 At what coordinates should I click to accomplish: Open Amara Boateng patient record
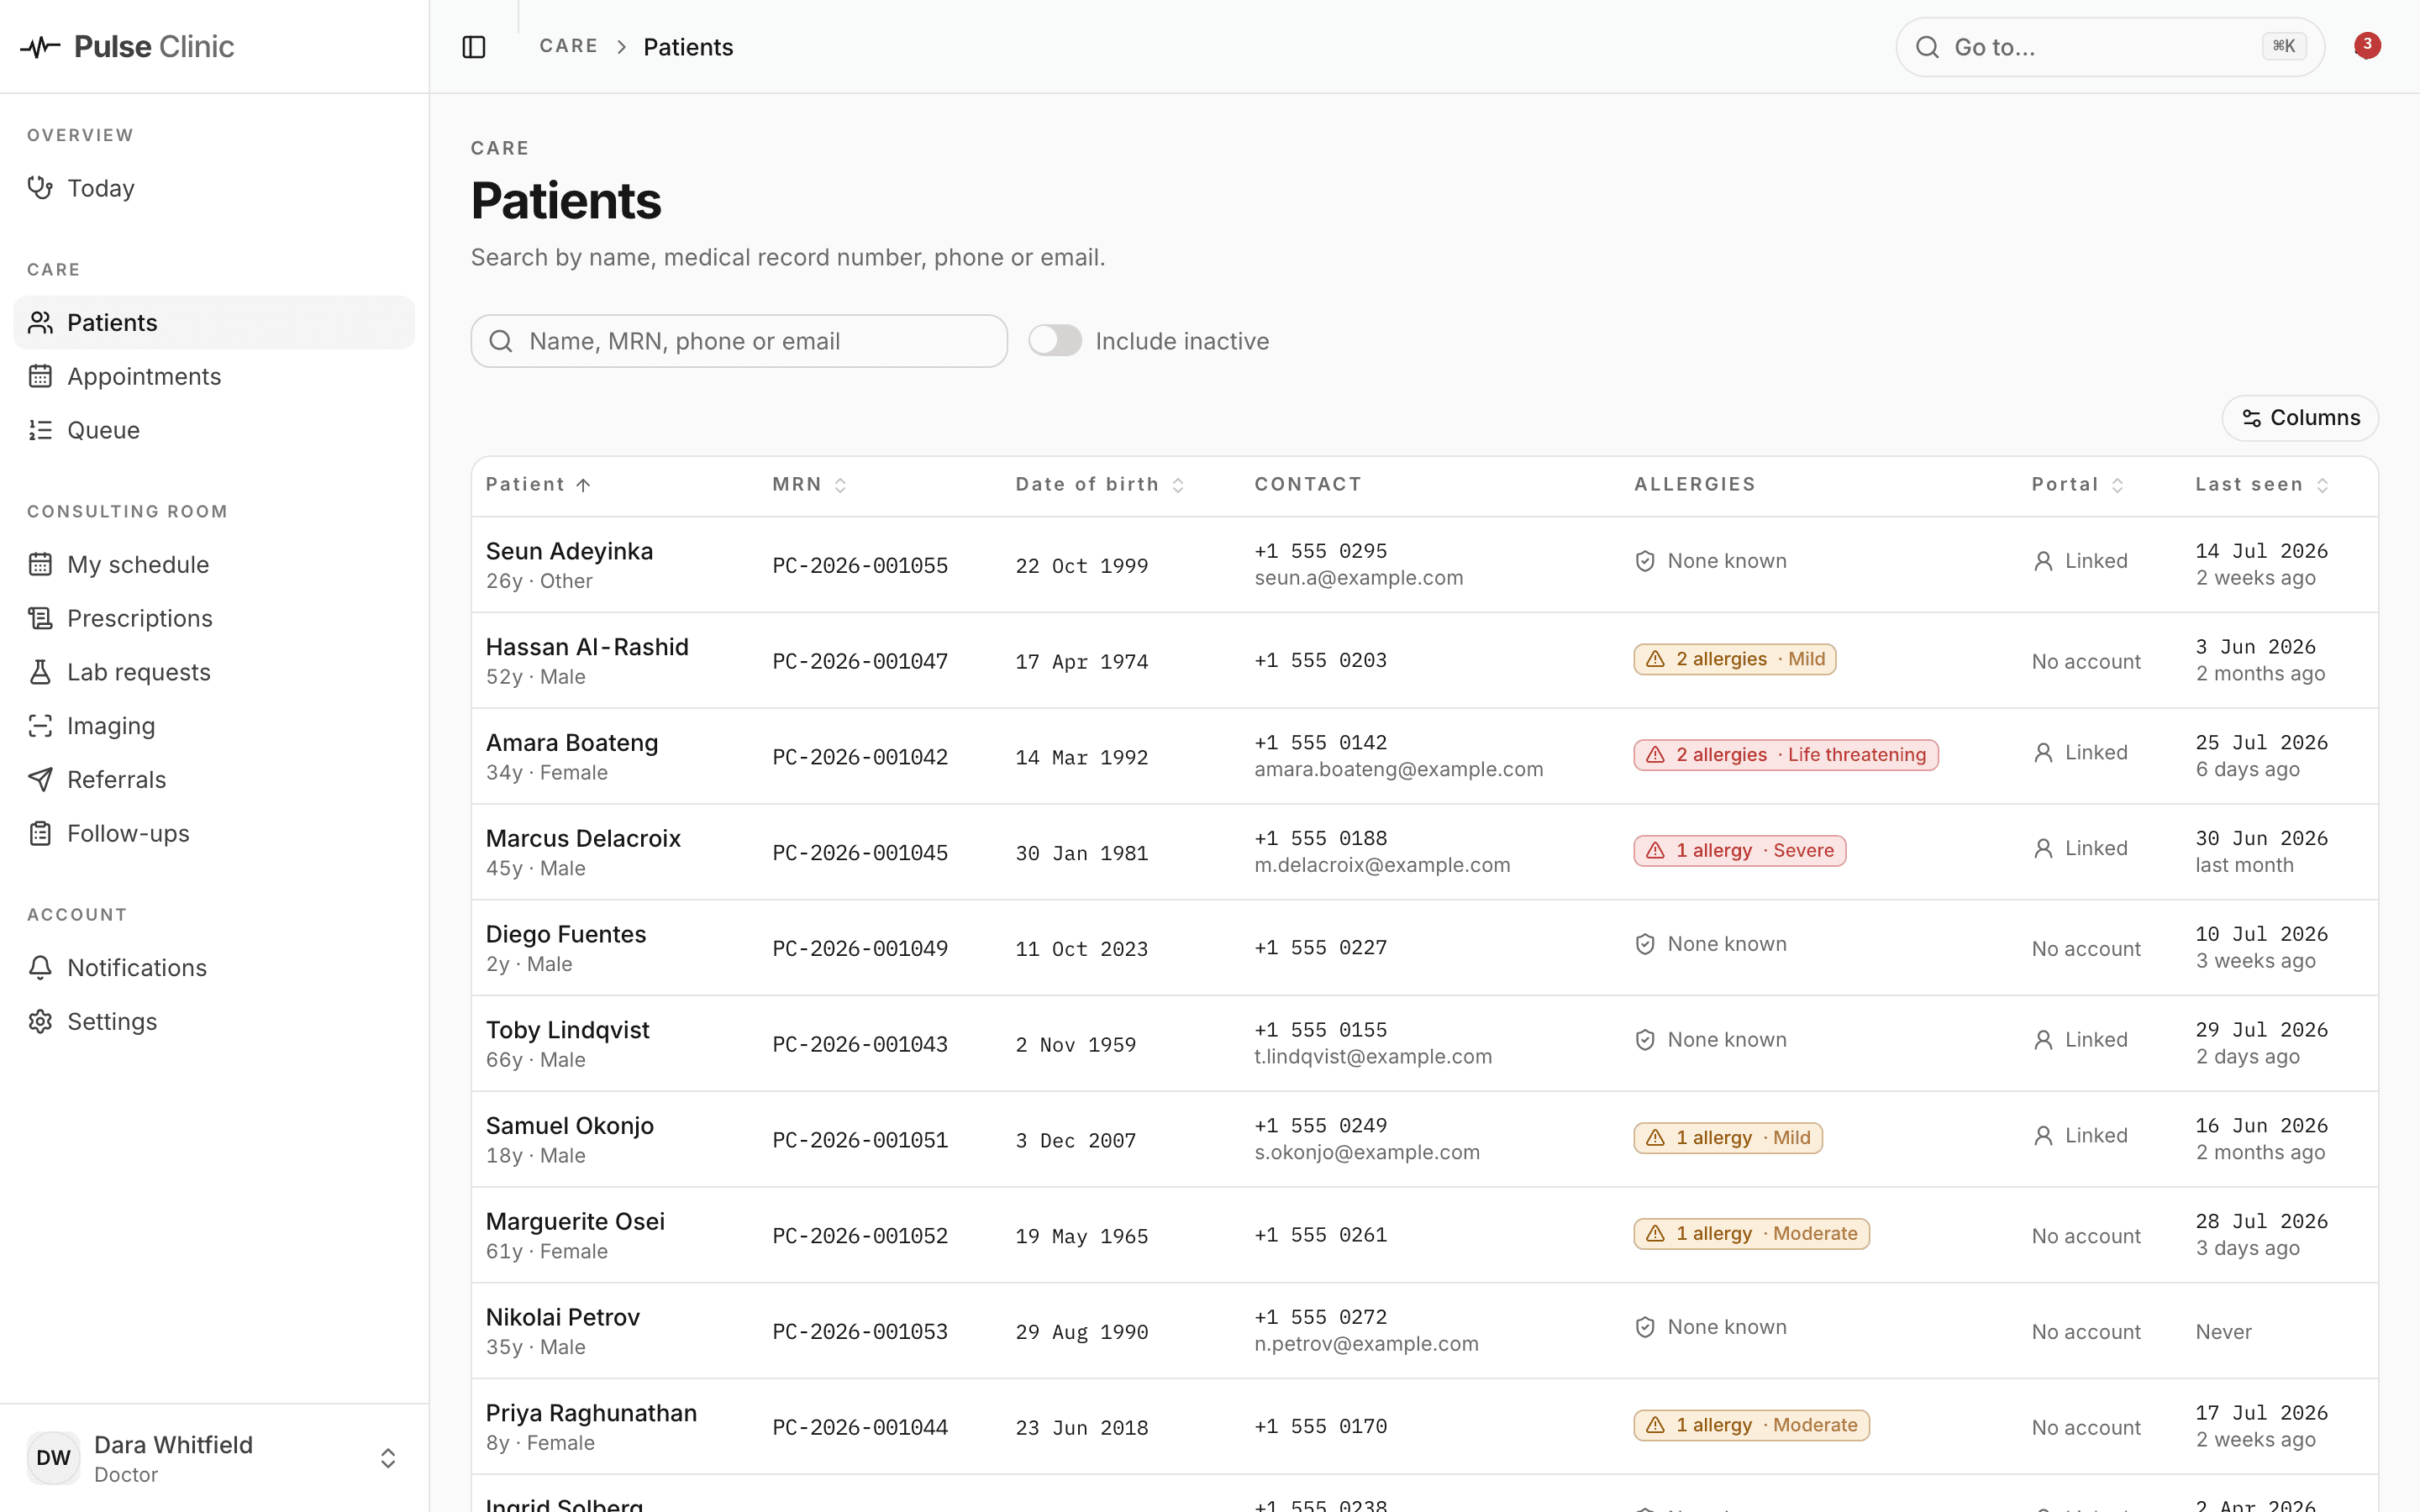tap(572, 743)
